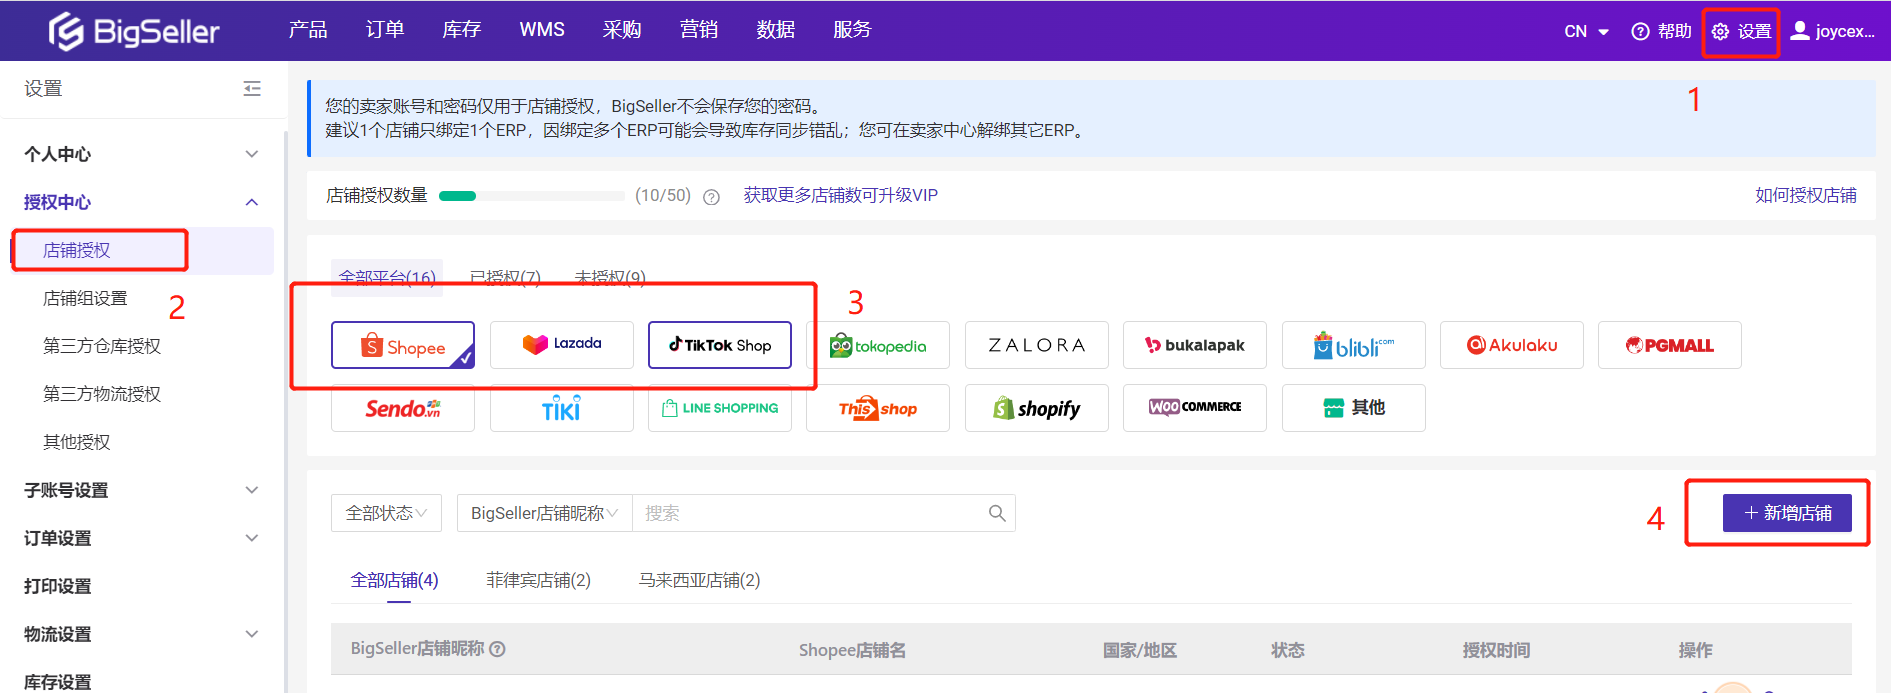Open the help question mark icon
This screenshot has width=1891, height=693.
pos(1640,31)
